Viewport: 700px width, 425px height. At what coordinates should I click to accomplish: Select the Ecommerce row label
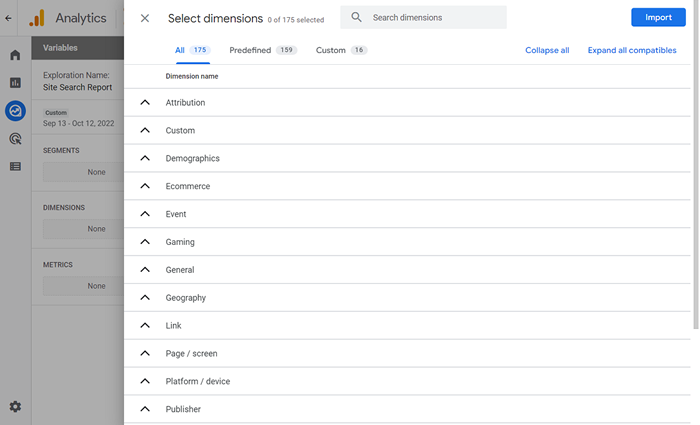click(188, 186)
